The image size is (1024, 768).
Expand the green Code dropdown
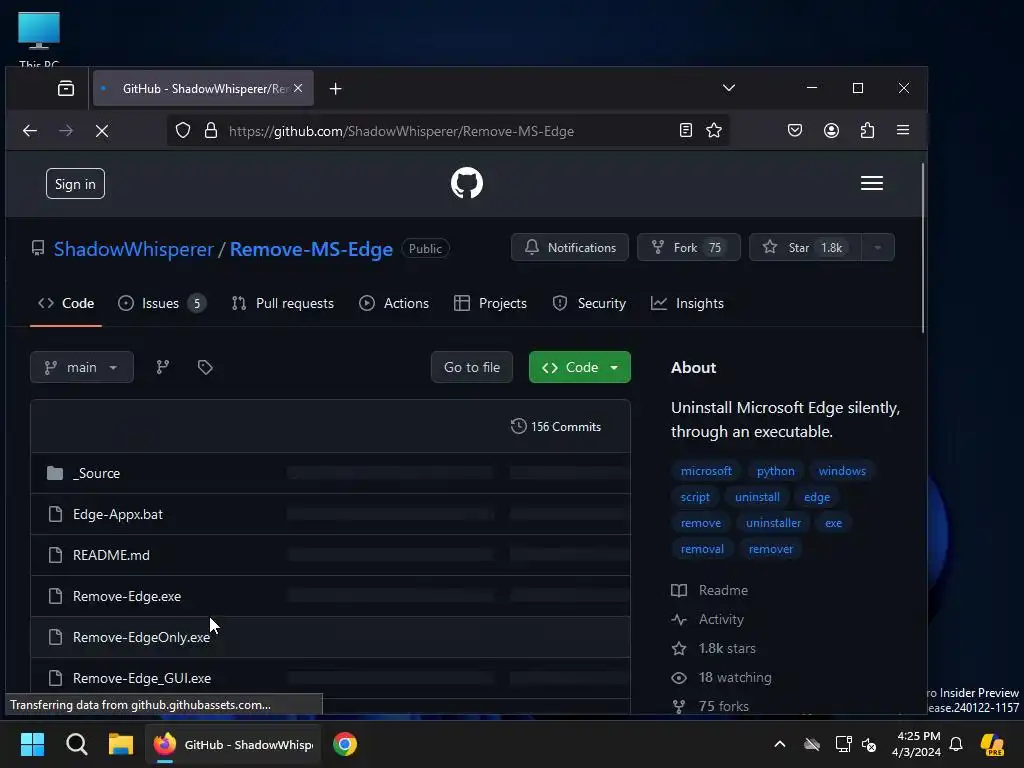point(580,367)
